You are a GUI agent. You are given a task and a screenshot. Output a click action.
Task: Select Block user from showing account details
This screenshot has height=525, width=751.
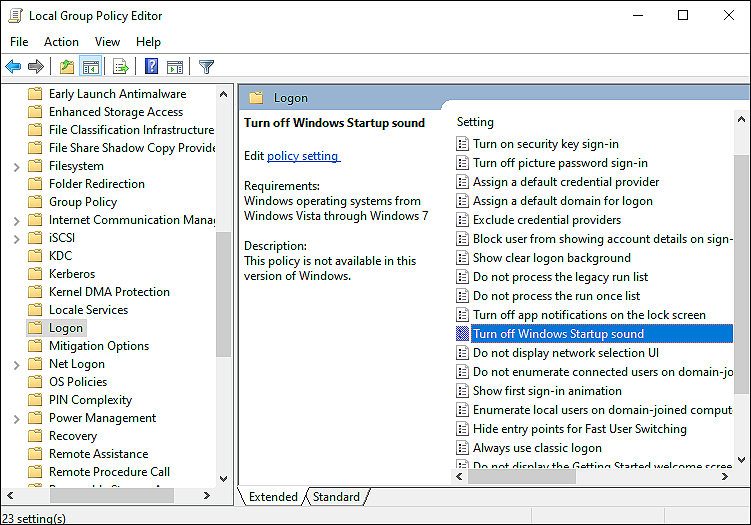click(x=603, y=239)
